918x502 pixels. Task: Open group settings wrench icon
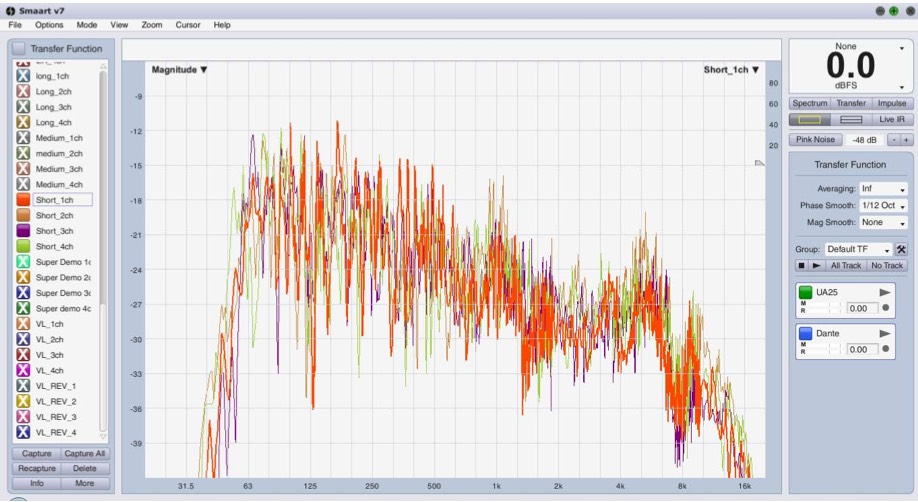901,250
